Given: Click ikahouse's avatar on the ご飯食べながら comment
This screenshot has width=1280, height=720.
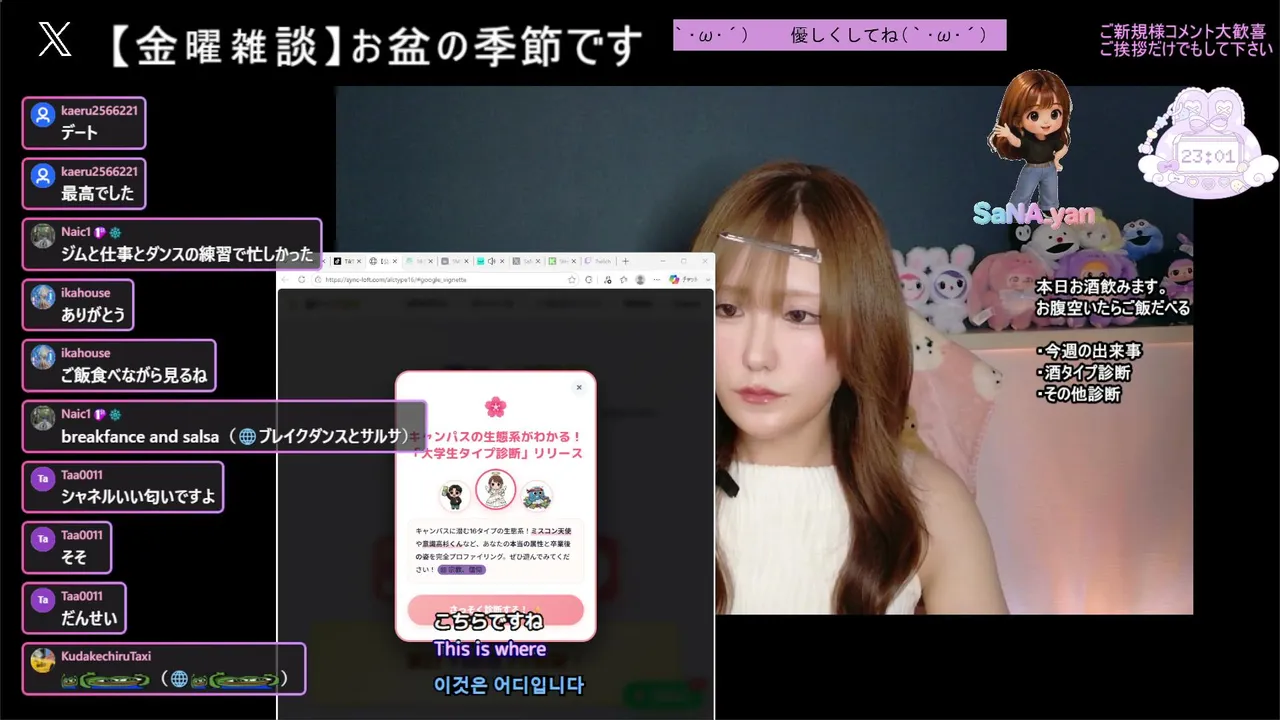Looking at the screenshot, I should click(43, 356).
